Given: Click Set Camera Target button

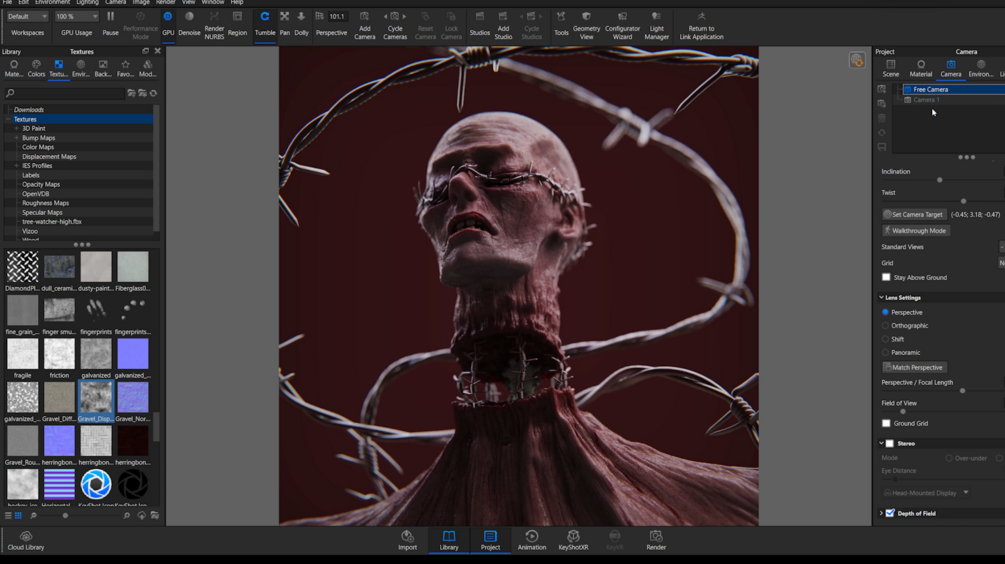Looking at the screenshot, I should [913, 214].
